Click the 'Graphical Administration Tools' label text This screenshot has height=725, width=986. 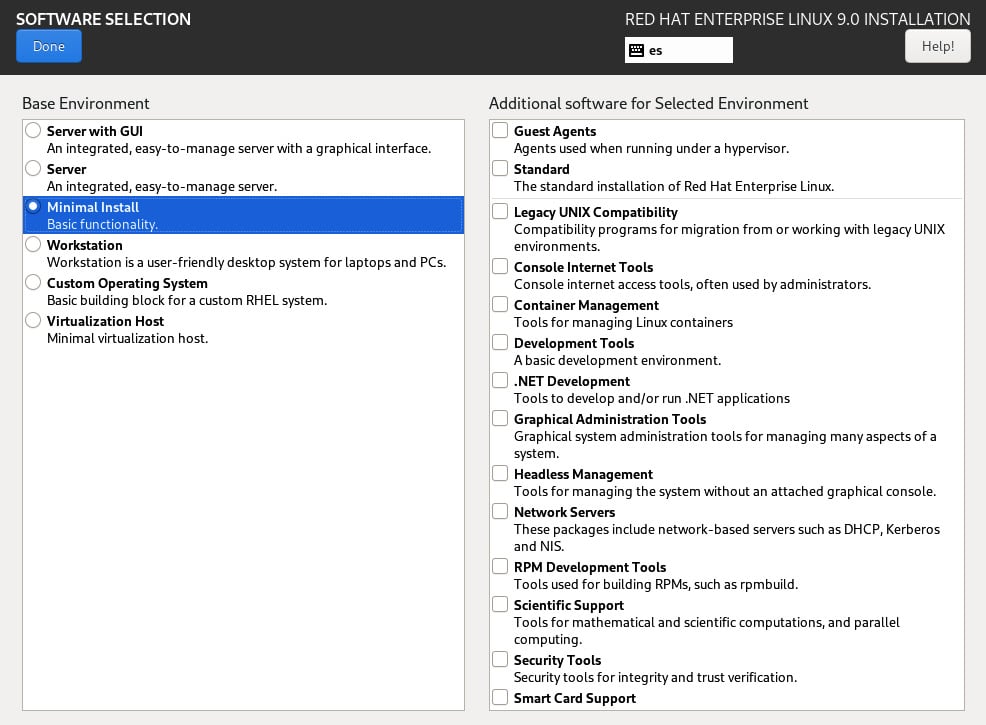coord(610,419)
